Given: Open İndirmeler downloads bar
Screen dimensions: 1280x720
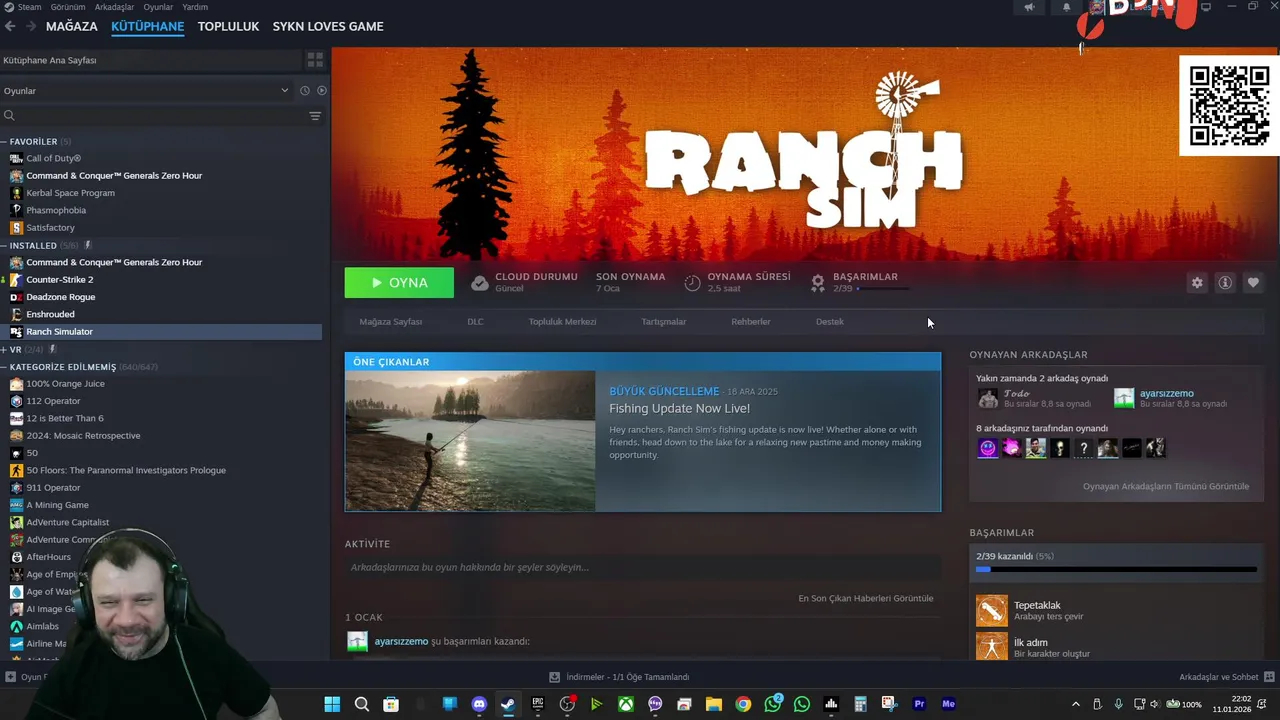Looking at the screenshot, I should pyautogui.click(x=620, y=677).
